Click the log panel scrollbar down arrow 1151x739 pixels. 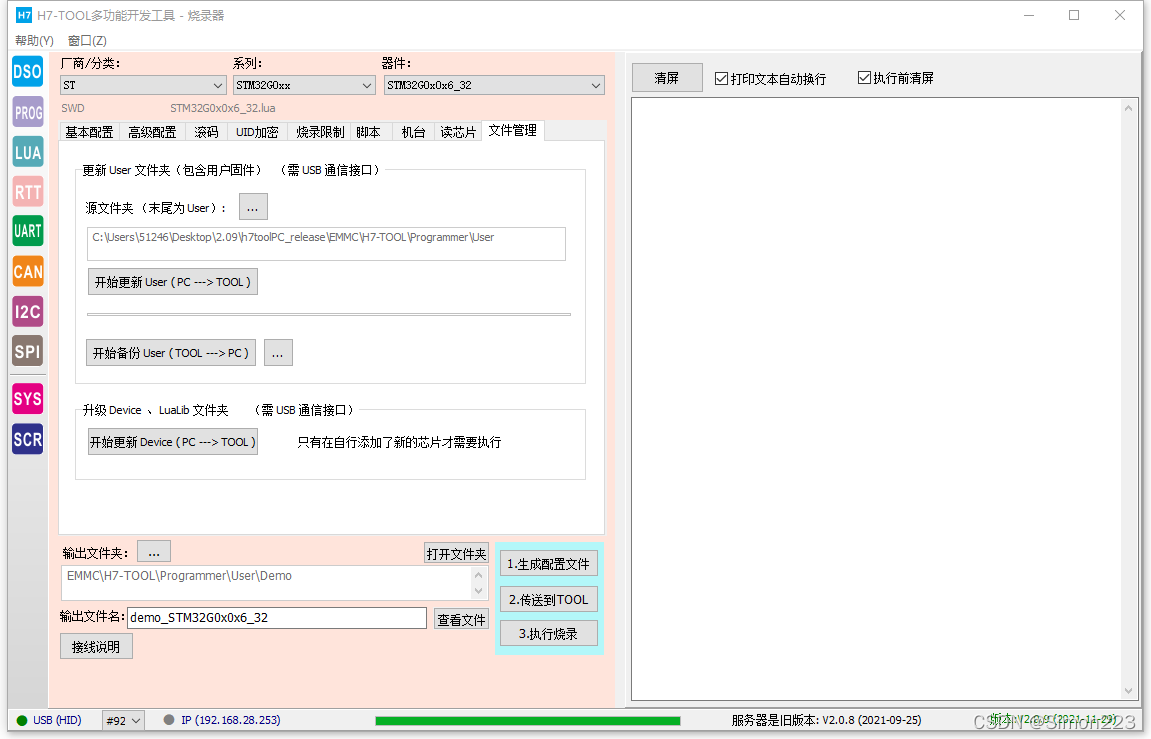tap(1128, 691)
